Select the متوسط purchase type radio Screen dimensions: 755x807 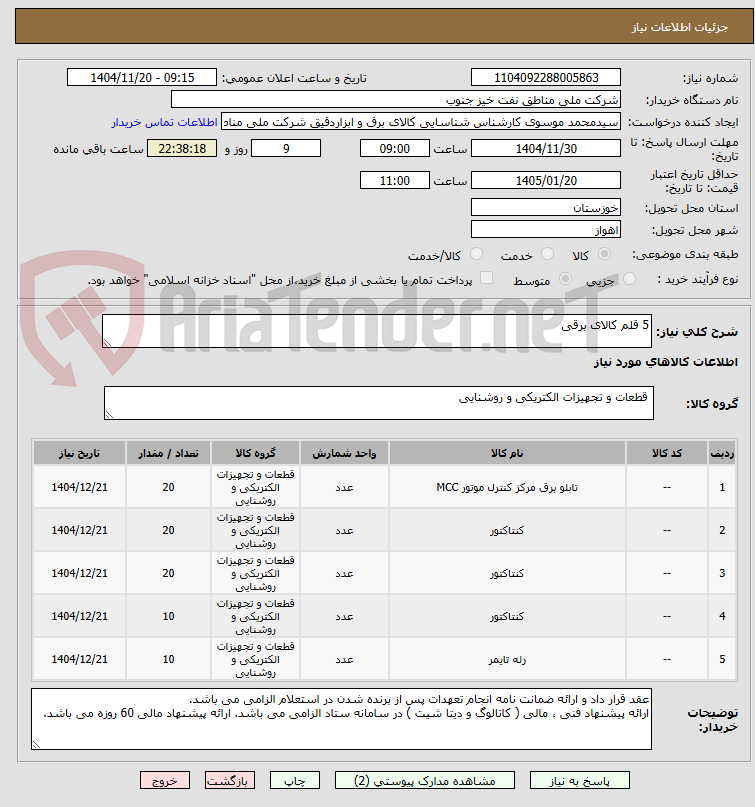tap(565, 279)
